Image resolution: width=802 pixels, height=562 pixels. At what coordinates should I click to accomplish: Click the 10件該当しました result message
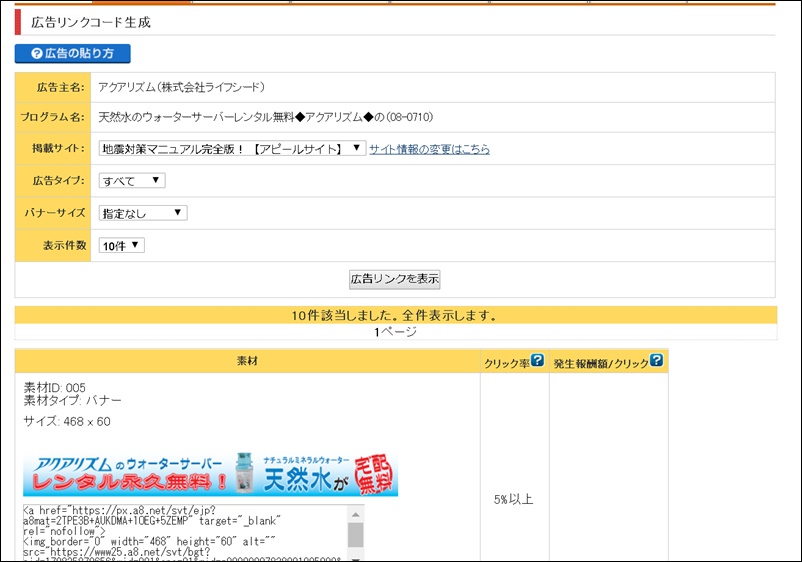point(394,316)
